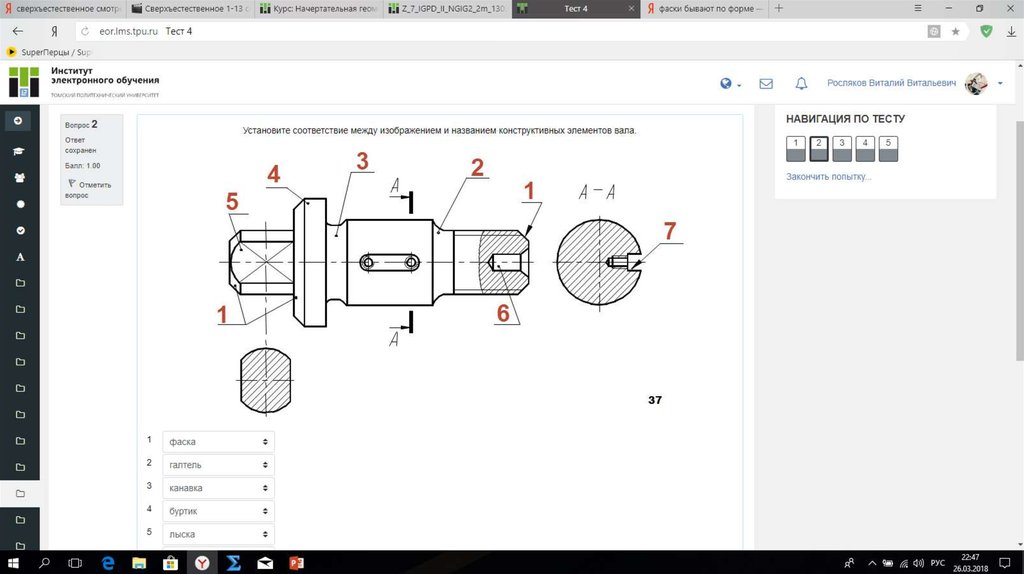Open PowerPoint from the taskbar

[x=296, y=562]
